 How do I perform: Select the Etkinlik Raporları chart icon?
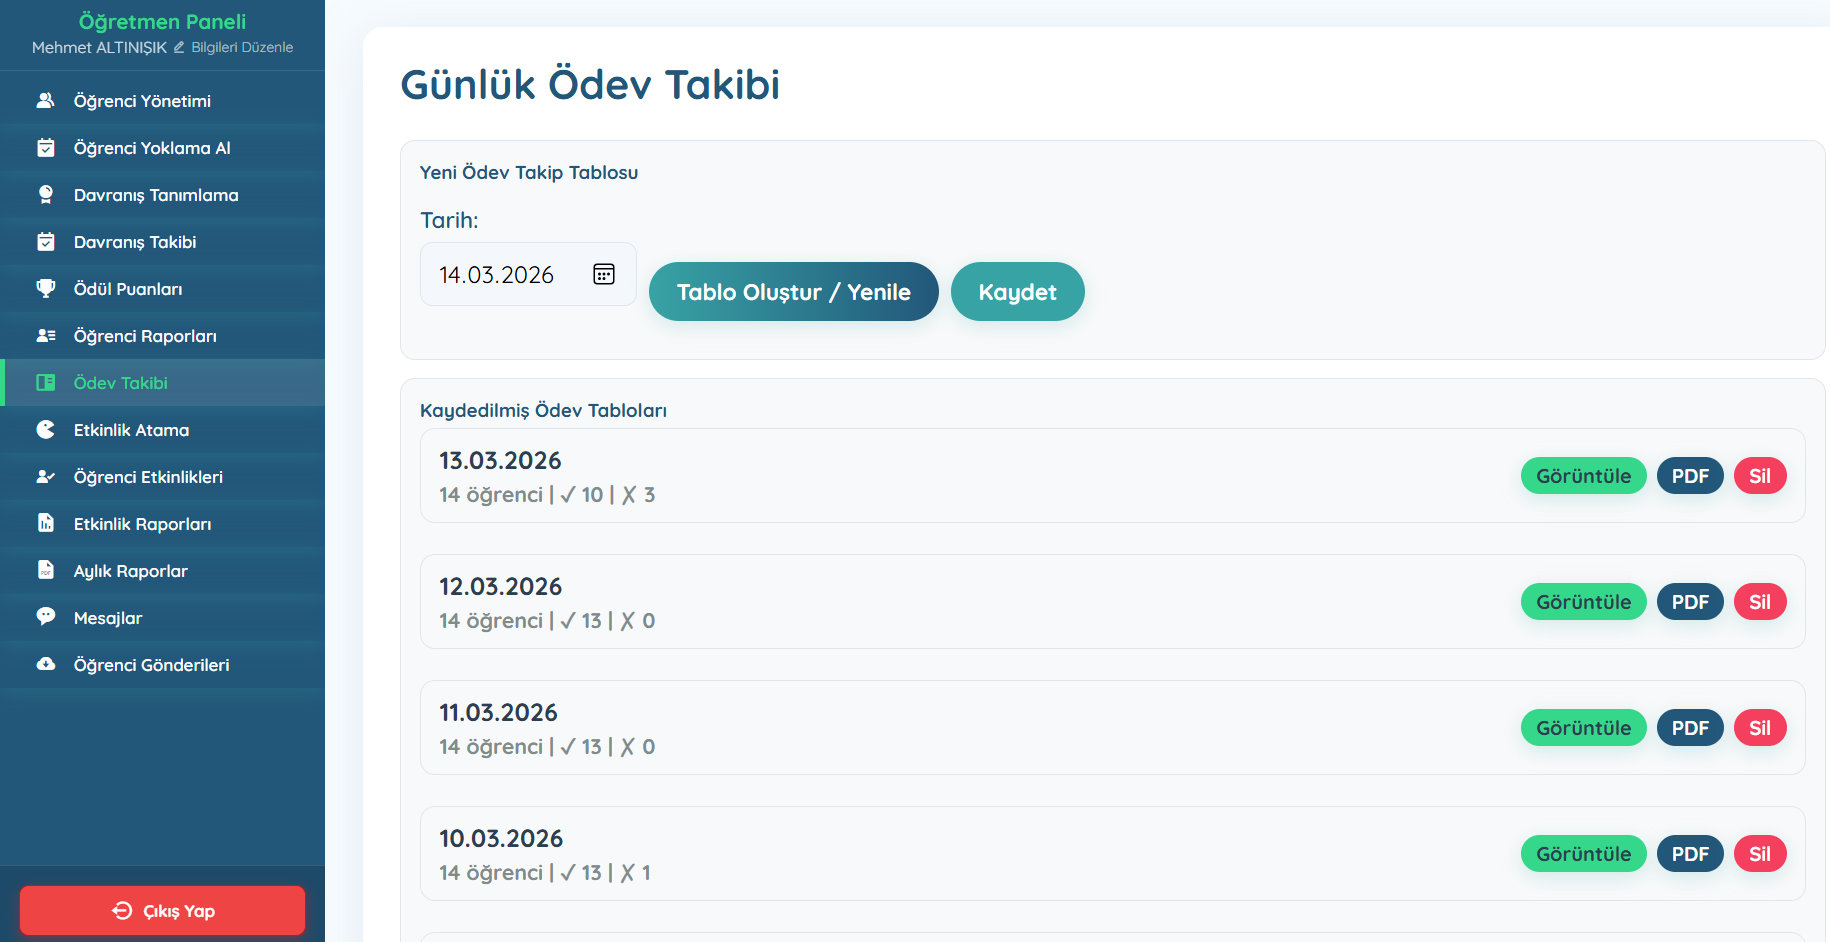(46, 523)
